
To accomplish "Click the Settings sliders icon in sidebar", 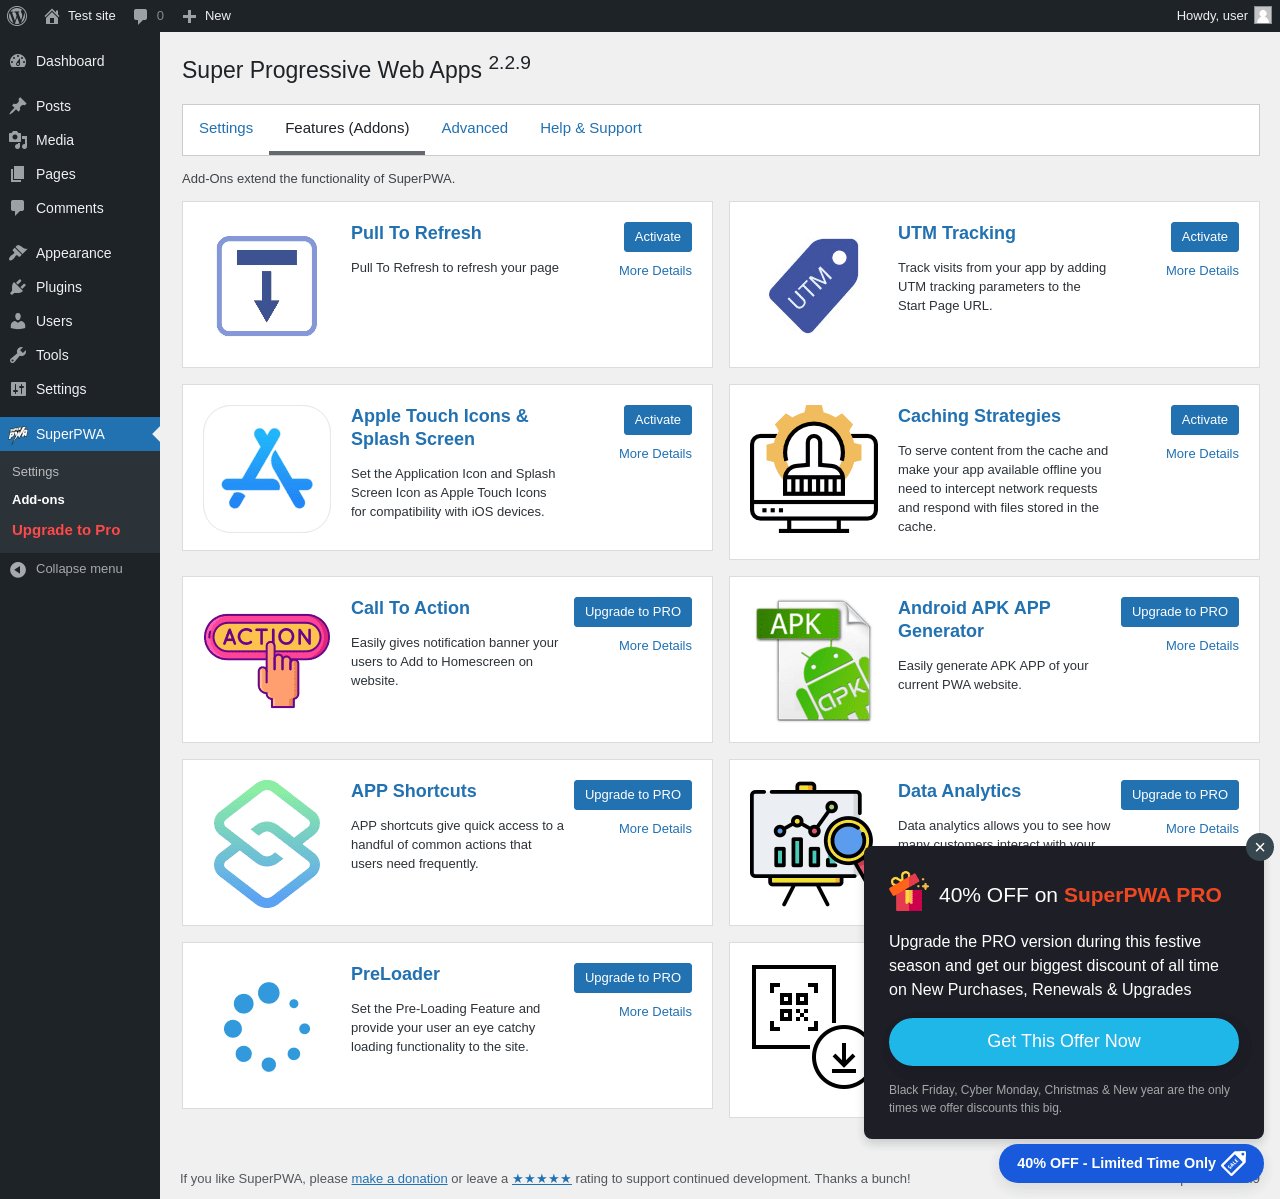I will [x=18, y=389].
